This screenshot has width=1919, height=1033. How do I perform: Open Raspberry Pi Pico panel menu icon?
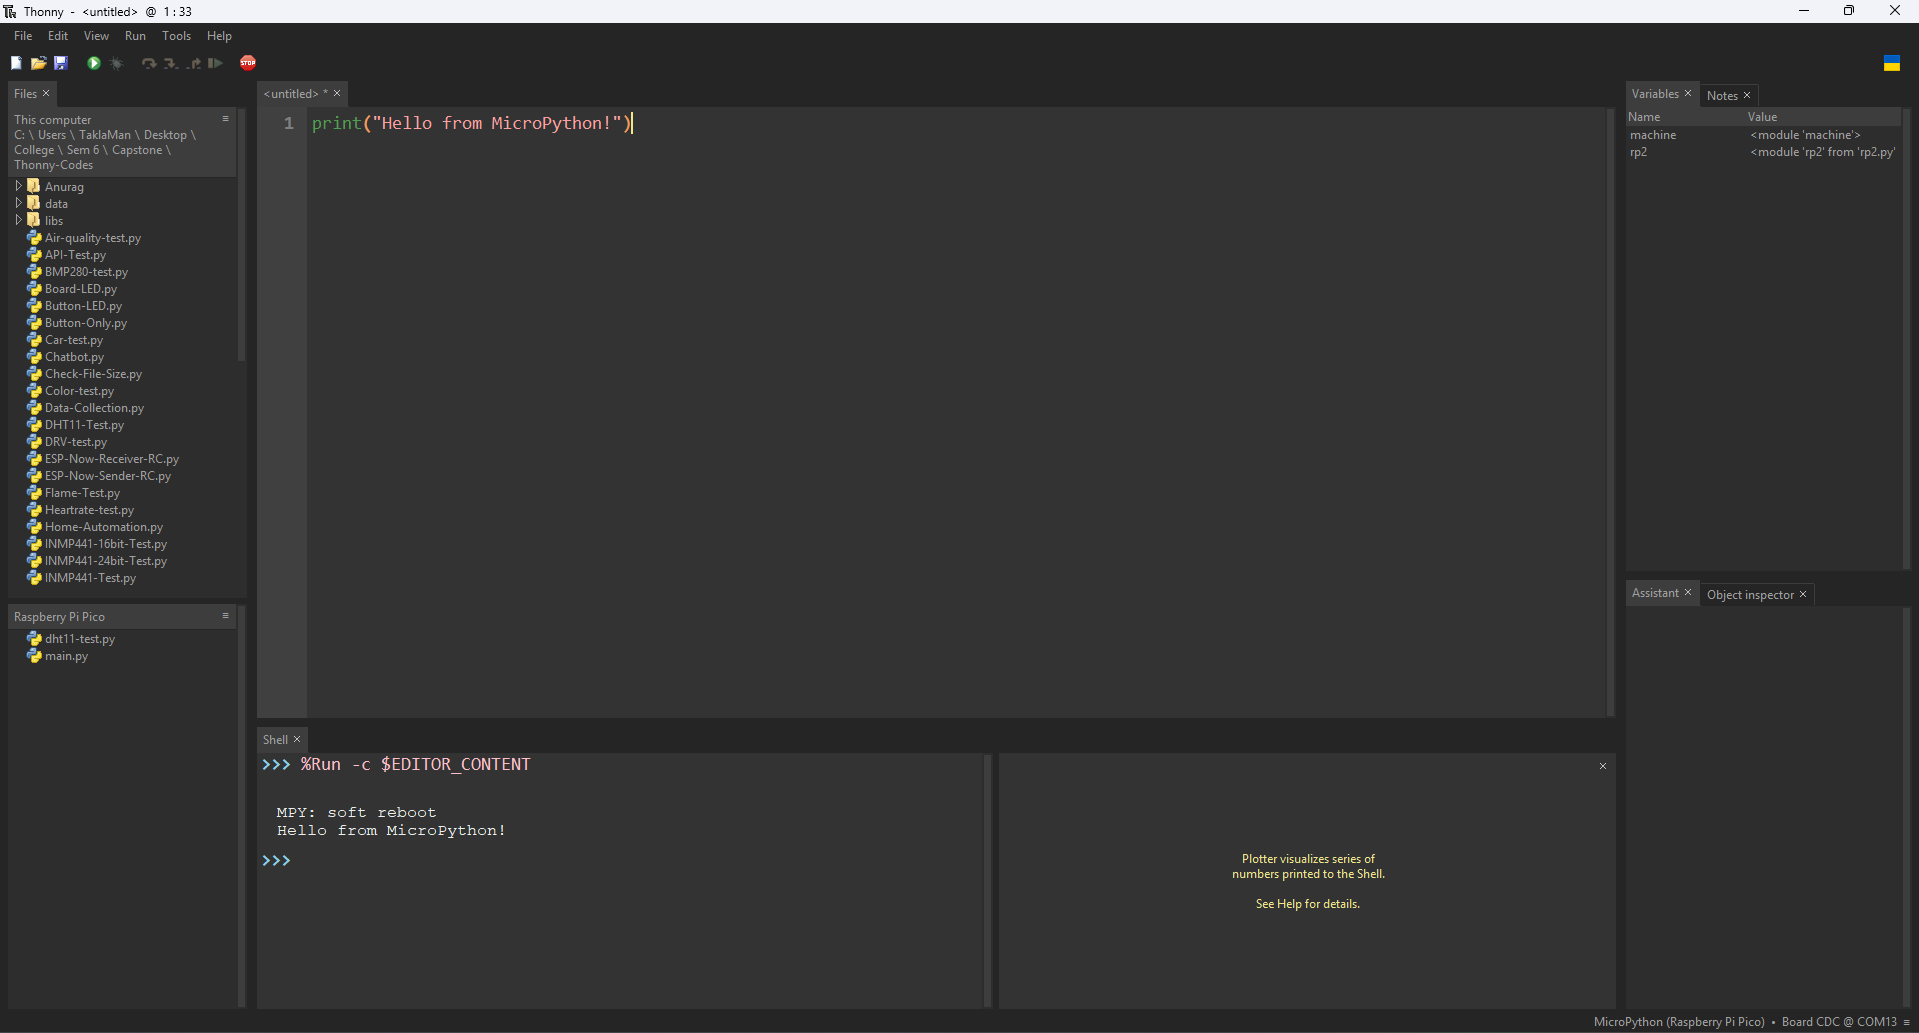click(226, 616)
